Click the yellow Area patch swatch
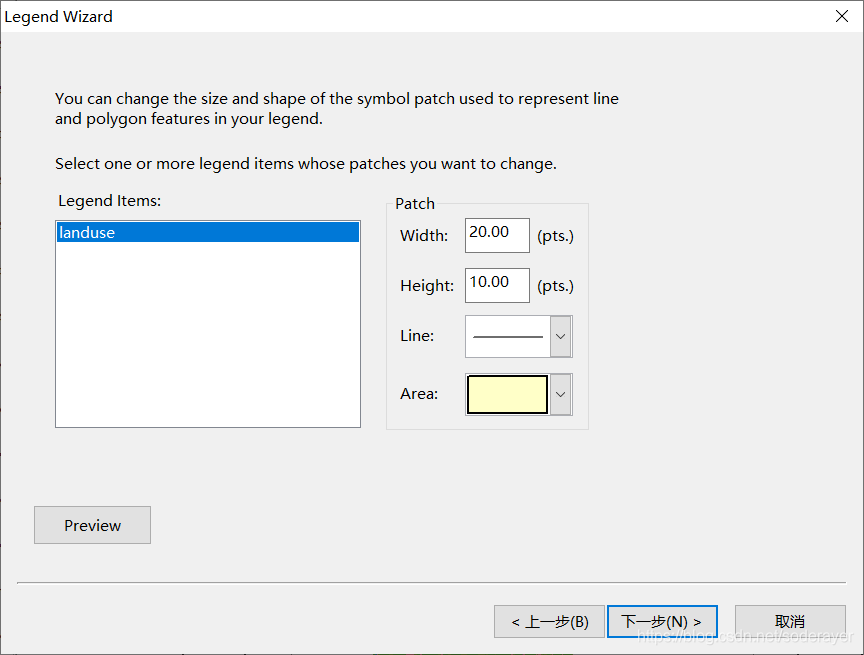 pyautogui.click(x=507, y=394)
